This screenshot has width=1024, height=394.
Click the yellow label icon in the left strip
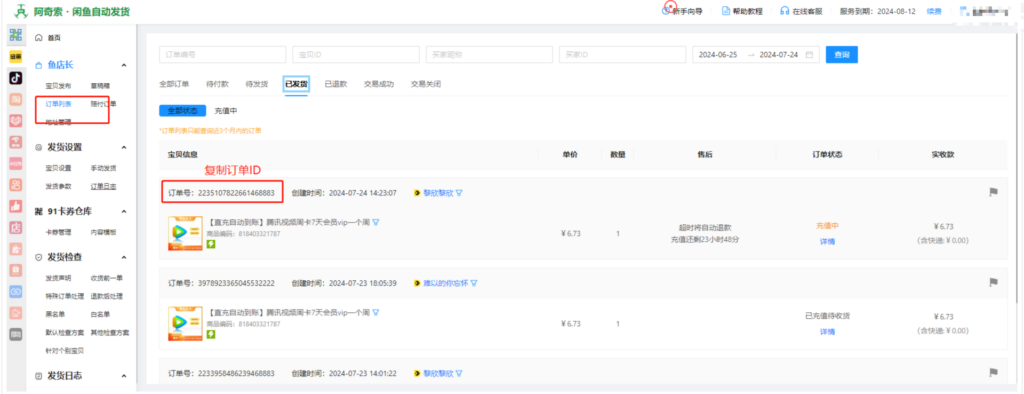point(16,57)
